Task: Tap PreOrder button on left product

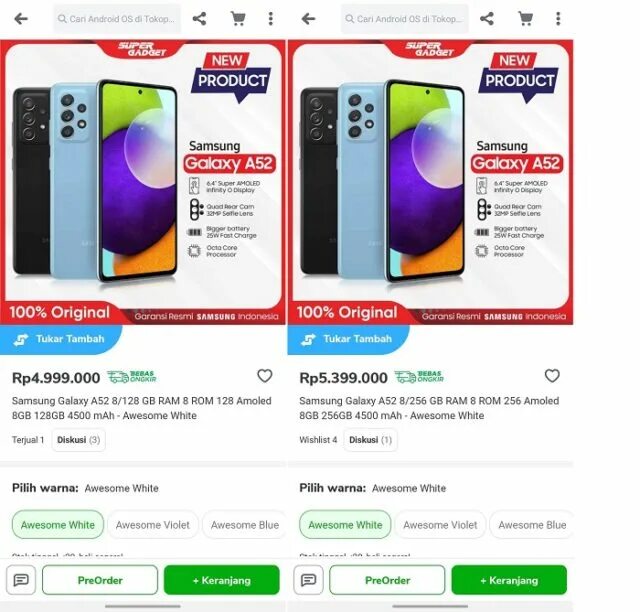Action: point(100,580)
